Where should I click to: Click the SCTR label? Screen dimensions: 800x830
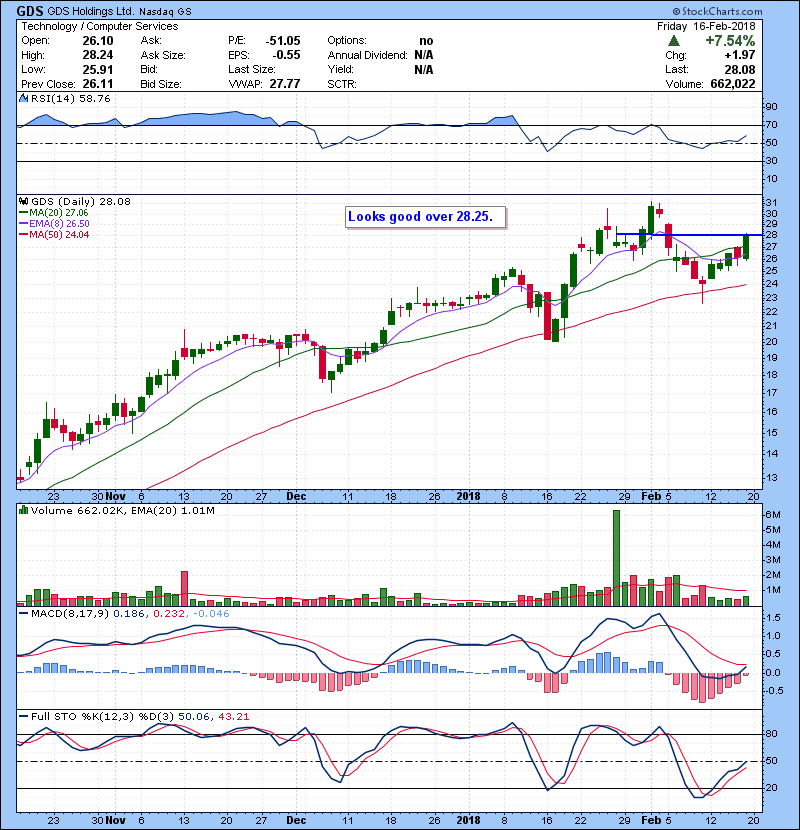(x=342, y=84)
